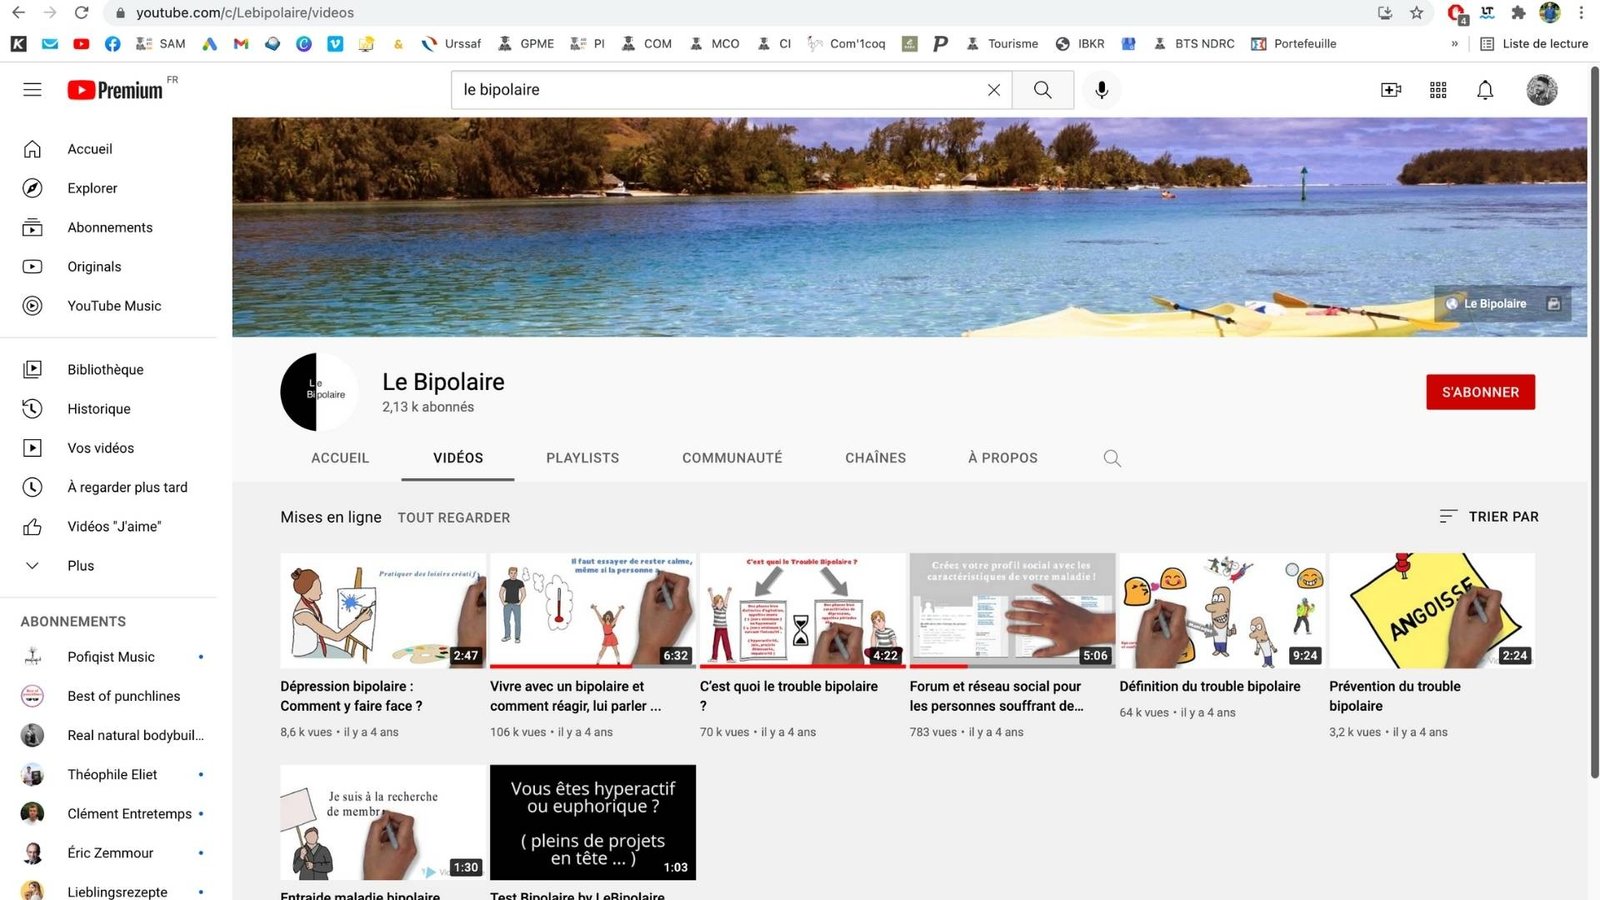Viewport: 1600px width, 900px height.
Task: Open the Urssaf bookmark
Action: (x=451, y=44)
